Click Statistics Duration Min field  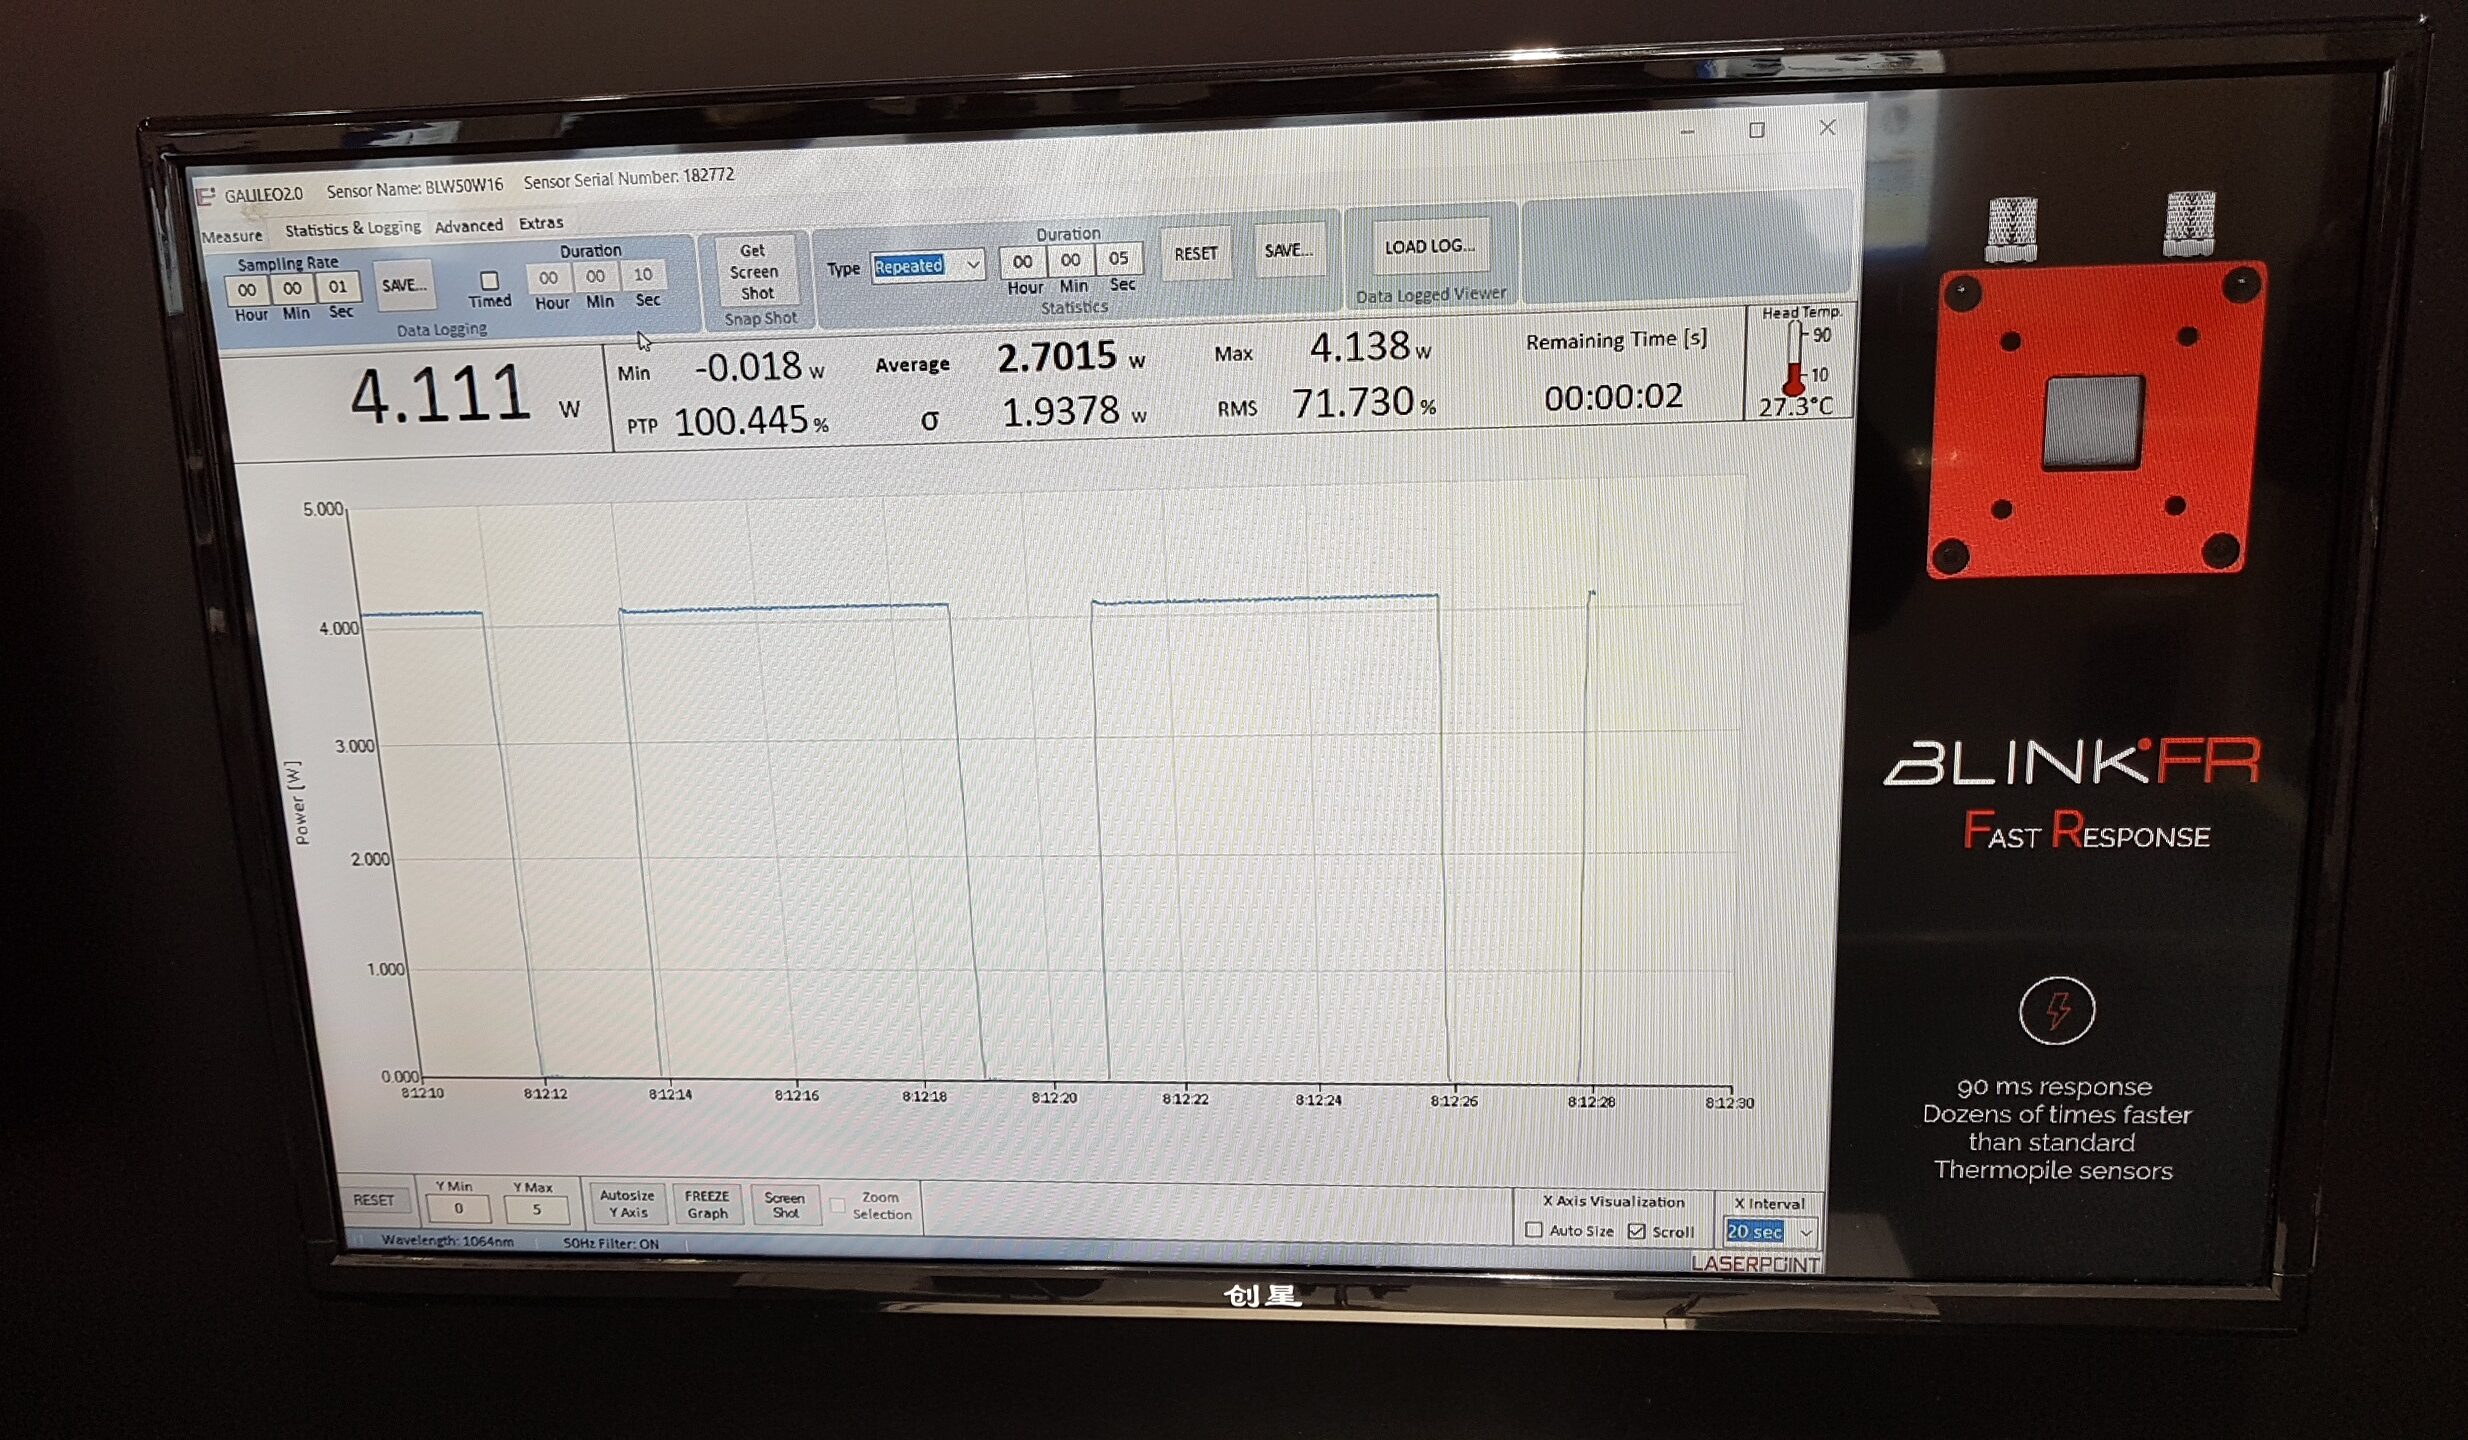1070,260
